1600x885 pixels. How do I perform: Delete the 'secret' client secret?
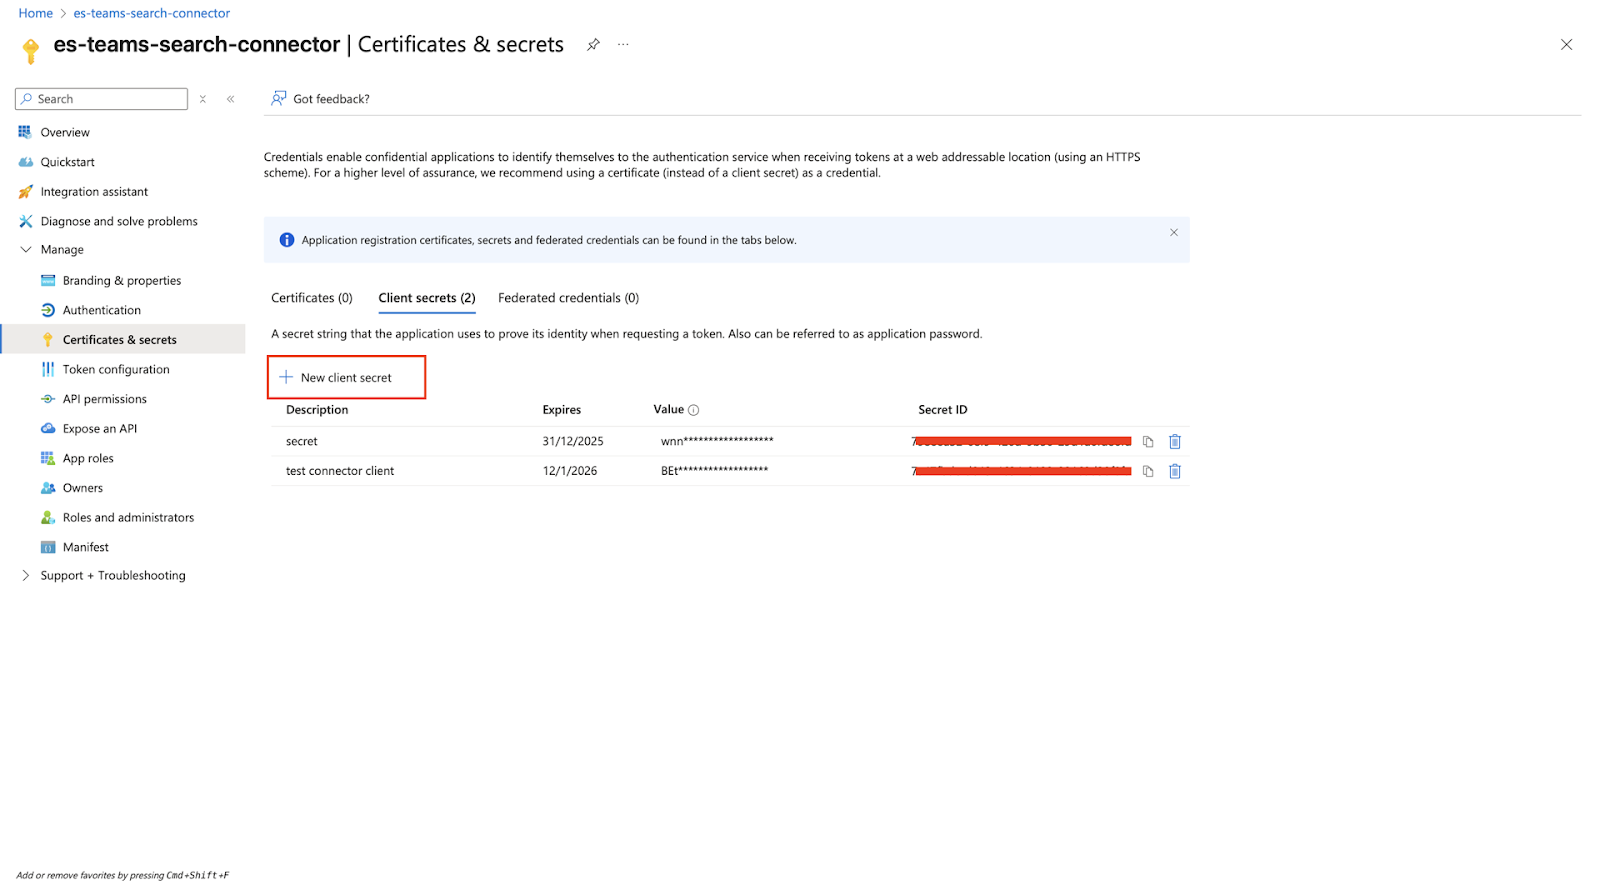(1175, 442)
